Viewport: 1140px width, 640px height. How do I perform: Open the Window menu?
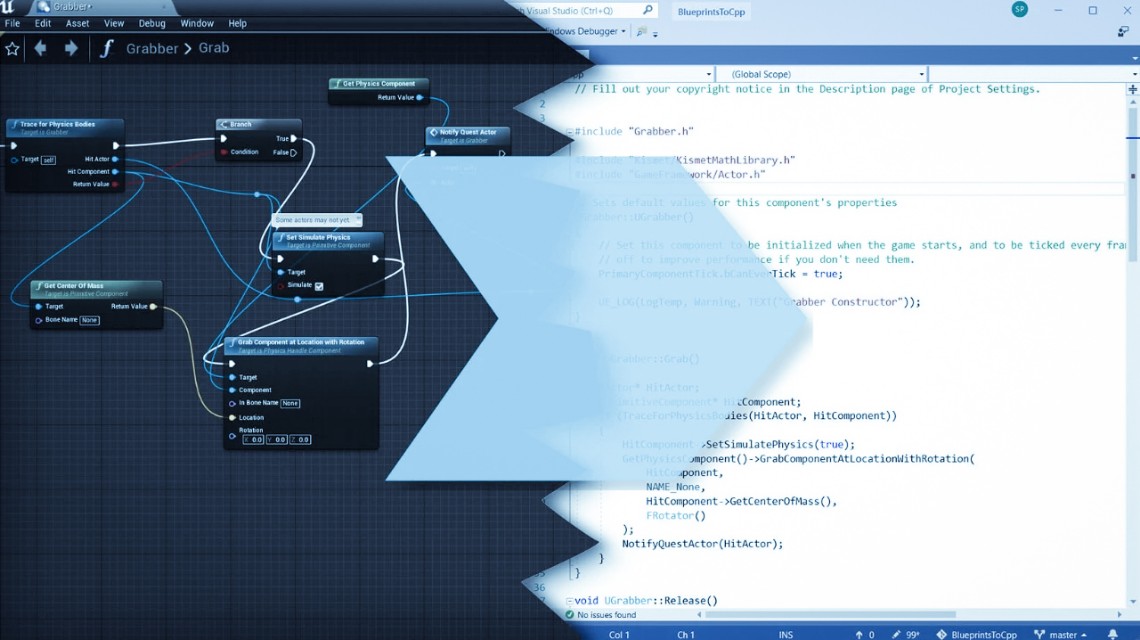pos(196,23)
